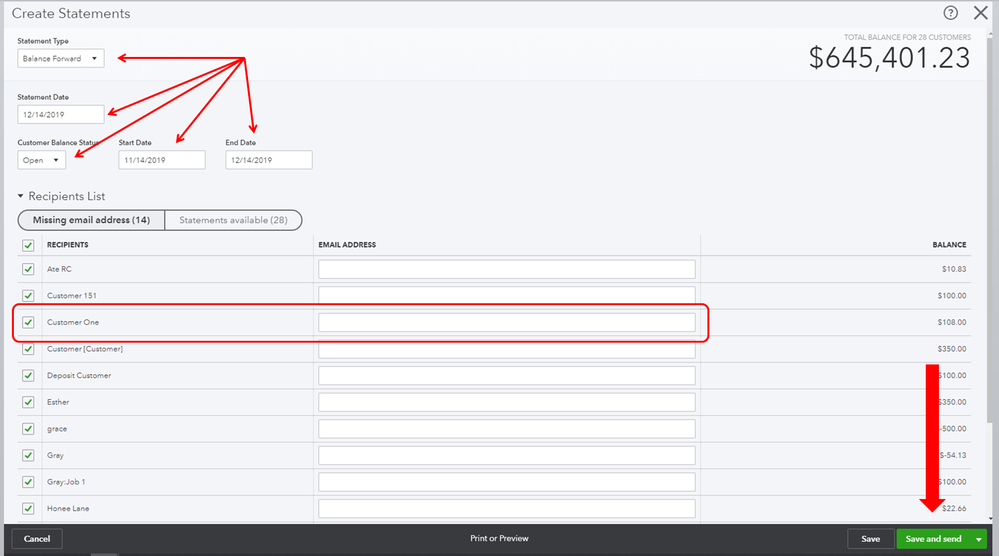The image size is (999, 556).
Task: Click email field for Ate RC
Action: point(507,269)
